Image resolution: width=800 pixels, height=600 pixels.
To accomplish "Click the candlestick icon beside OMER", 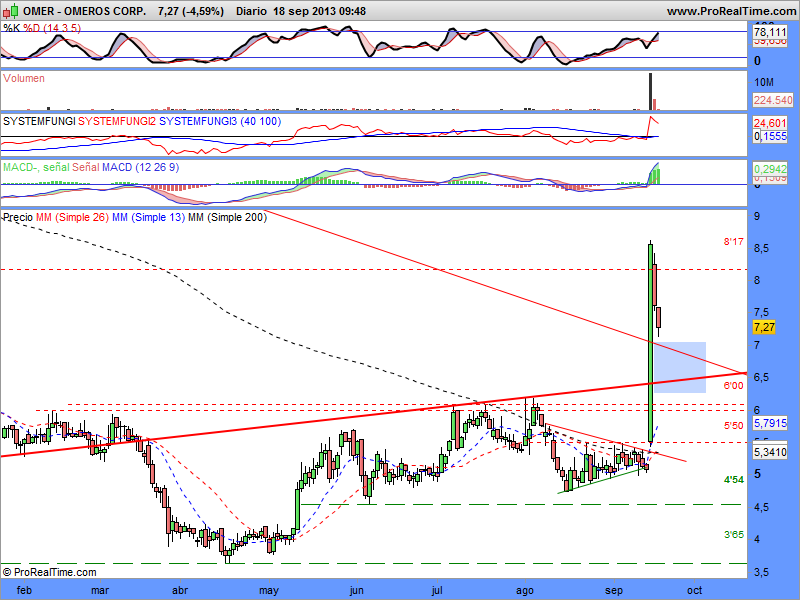I will tap(11, 10).
